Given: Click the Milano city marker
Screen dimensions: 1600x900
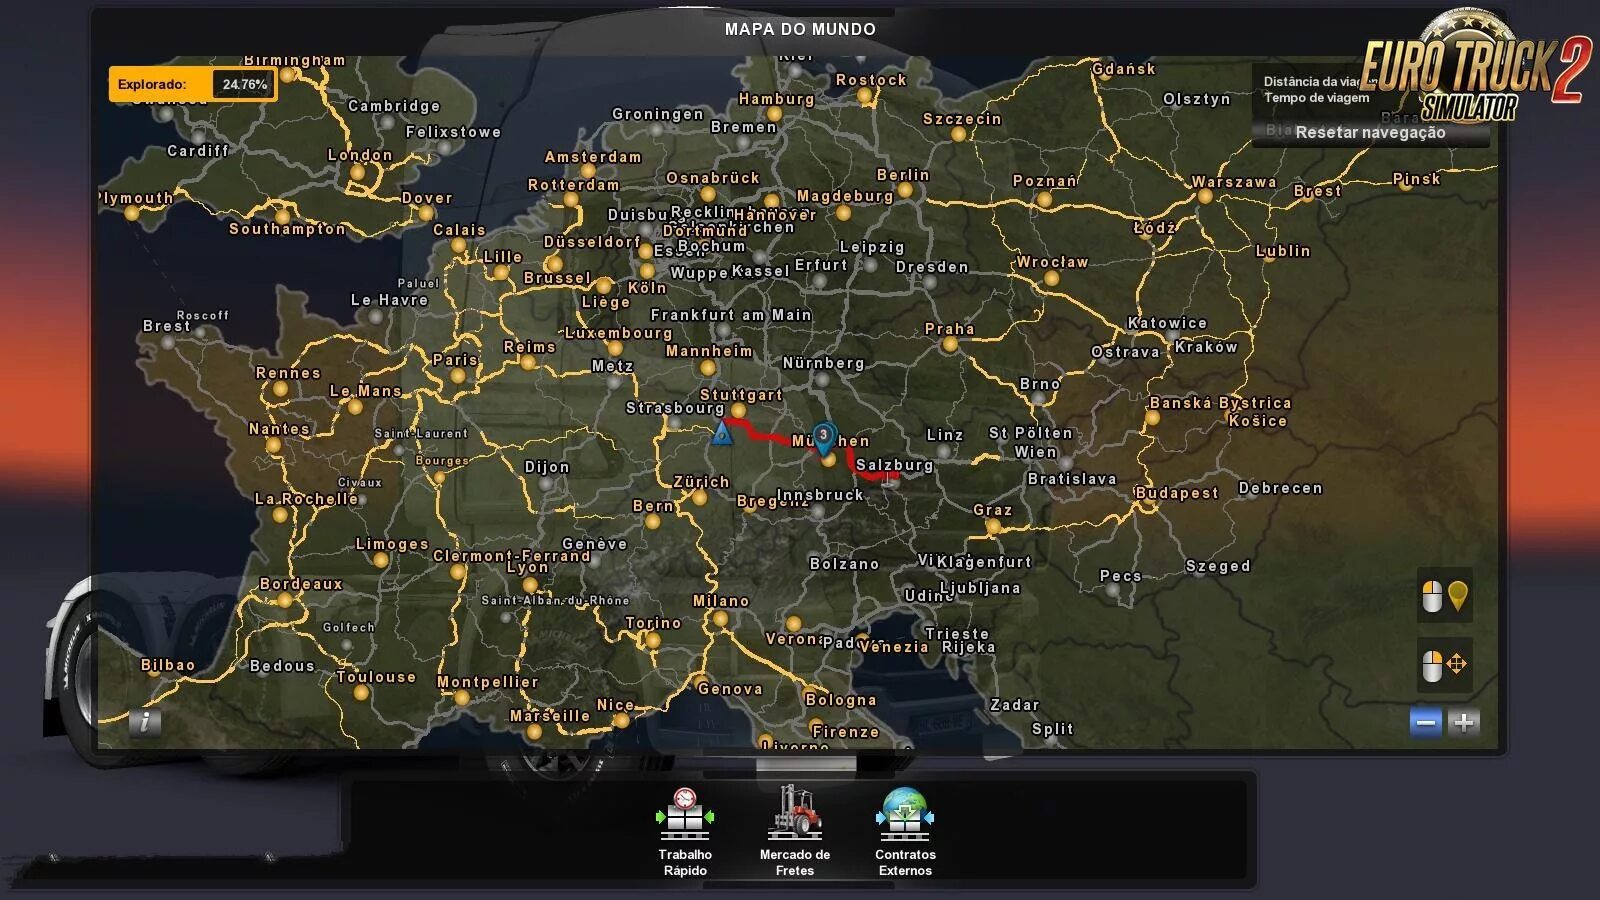Looking at the screenshot, I should [x=720, y=619].
